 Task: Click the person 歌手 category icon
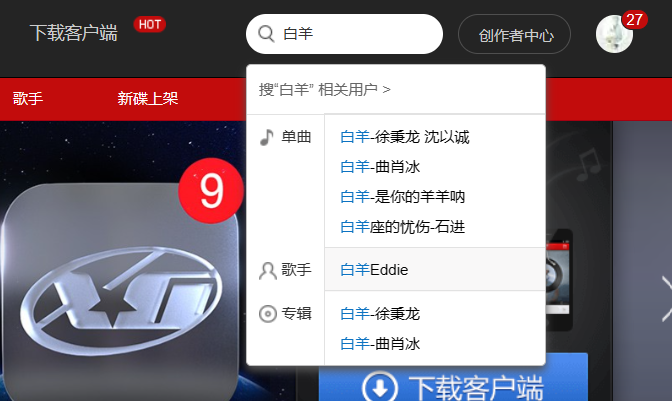click(267, 271)
